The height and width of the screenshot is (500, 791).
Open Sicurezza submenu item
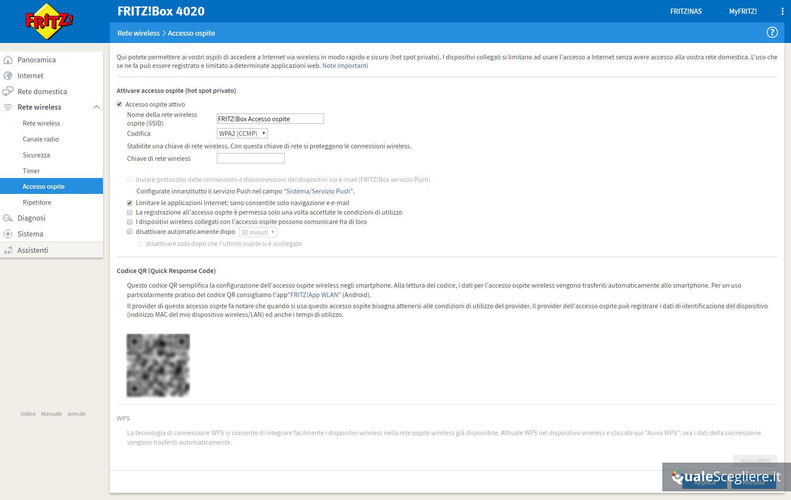36,155
